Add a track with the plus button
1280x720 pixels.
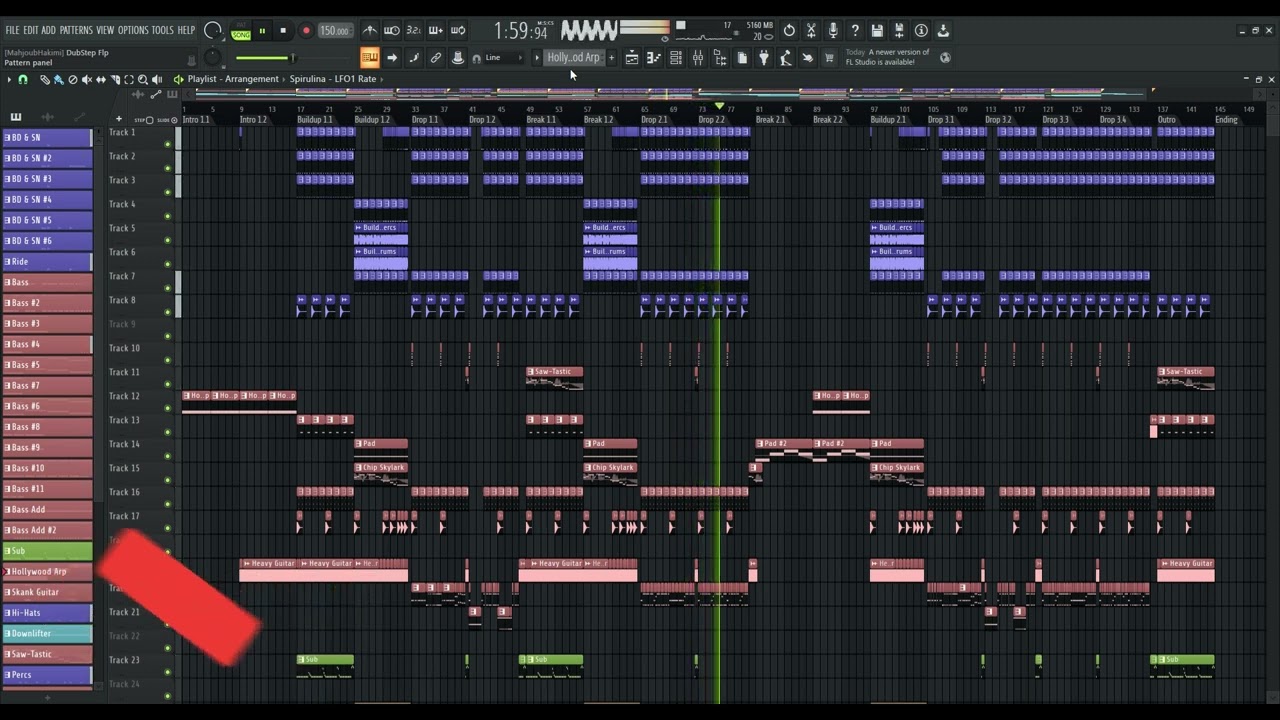point(118,119)
